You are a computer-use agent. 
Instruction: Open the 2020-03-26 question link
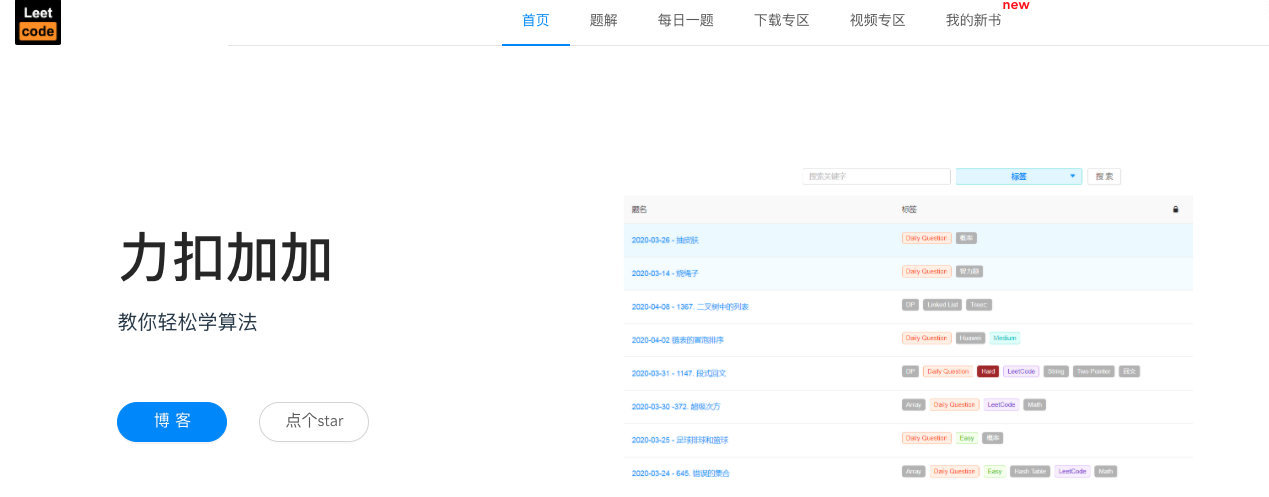point(666,240)
